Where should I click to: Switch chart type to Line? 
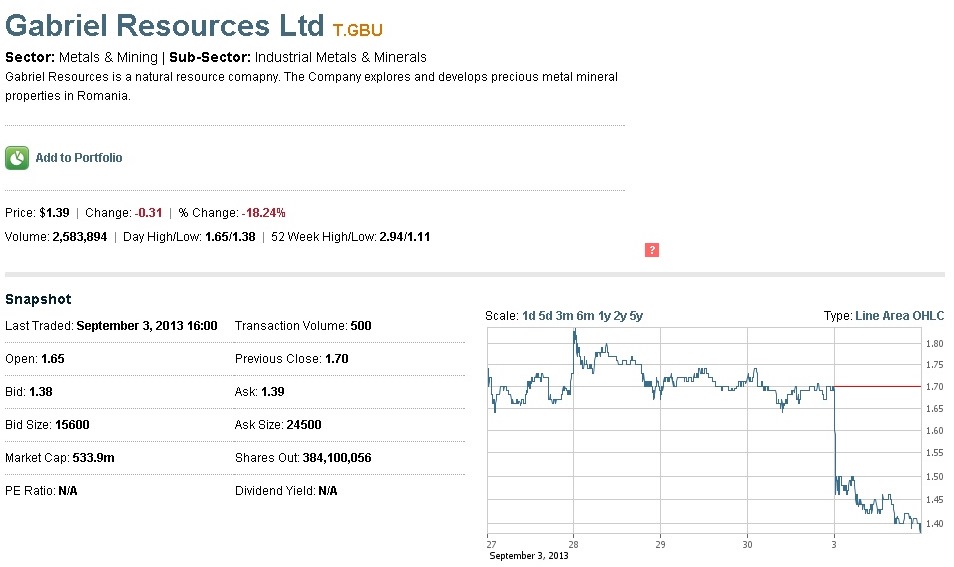(x=867, y=316)
